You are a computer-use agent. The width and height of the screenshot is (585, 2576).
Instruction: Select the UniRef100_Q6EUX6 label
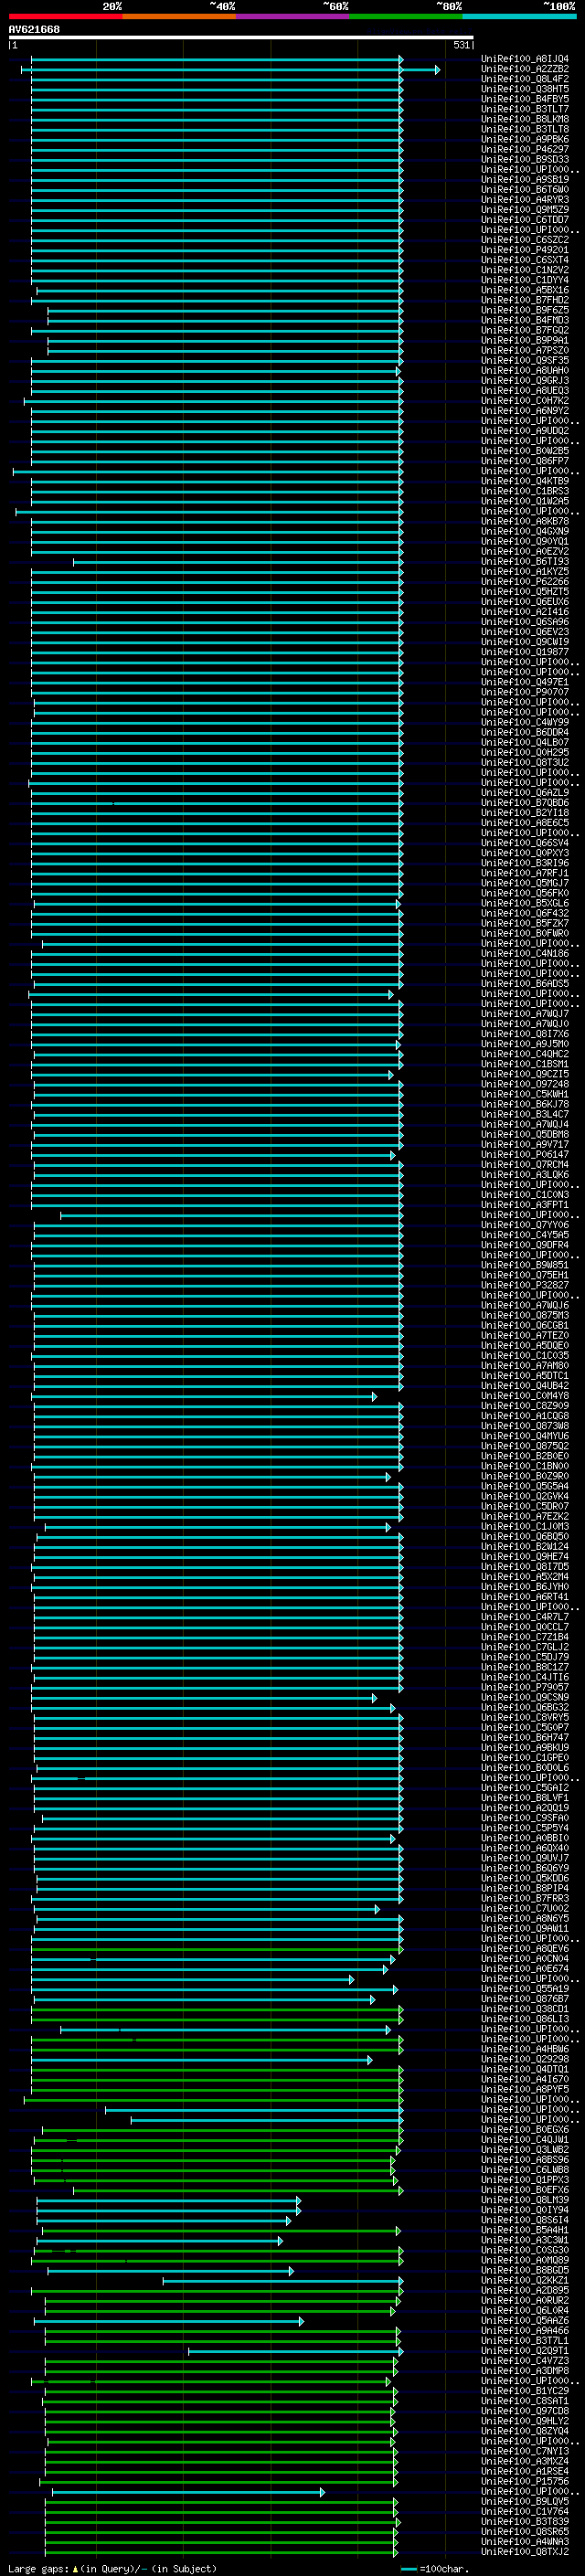click(x=525, y=602)
